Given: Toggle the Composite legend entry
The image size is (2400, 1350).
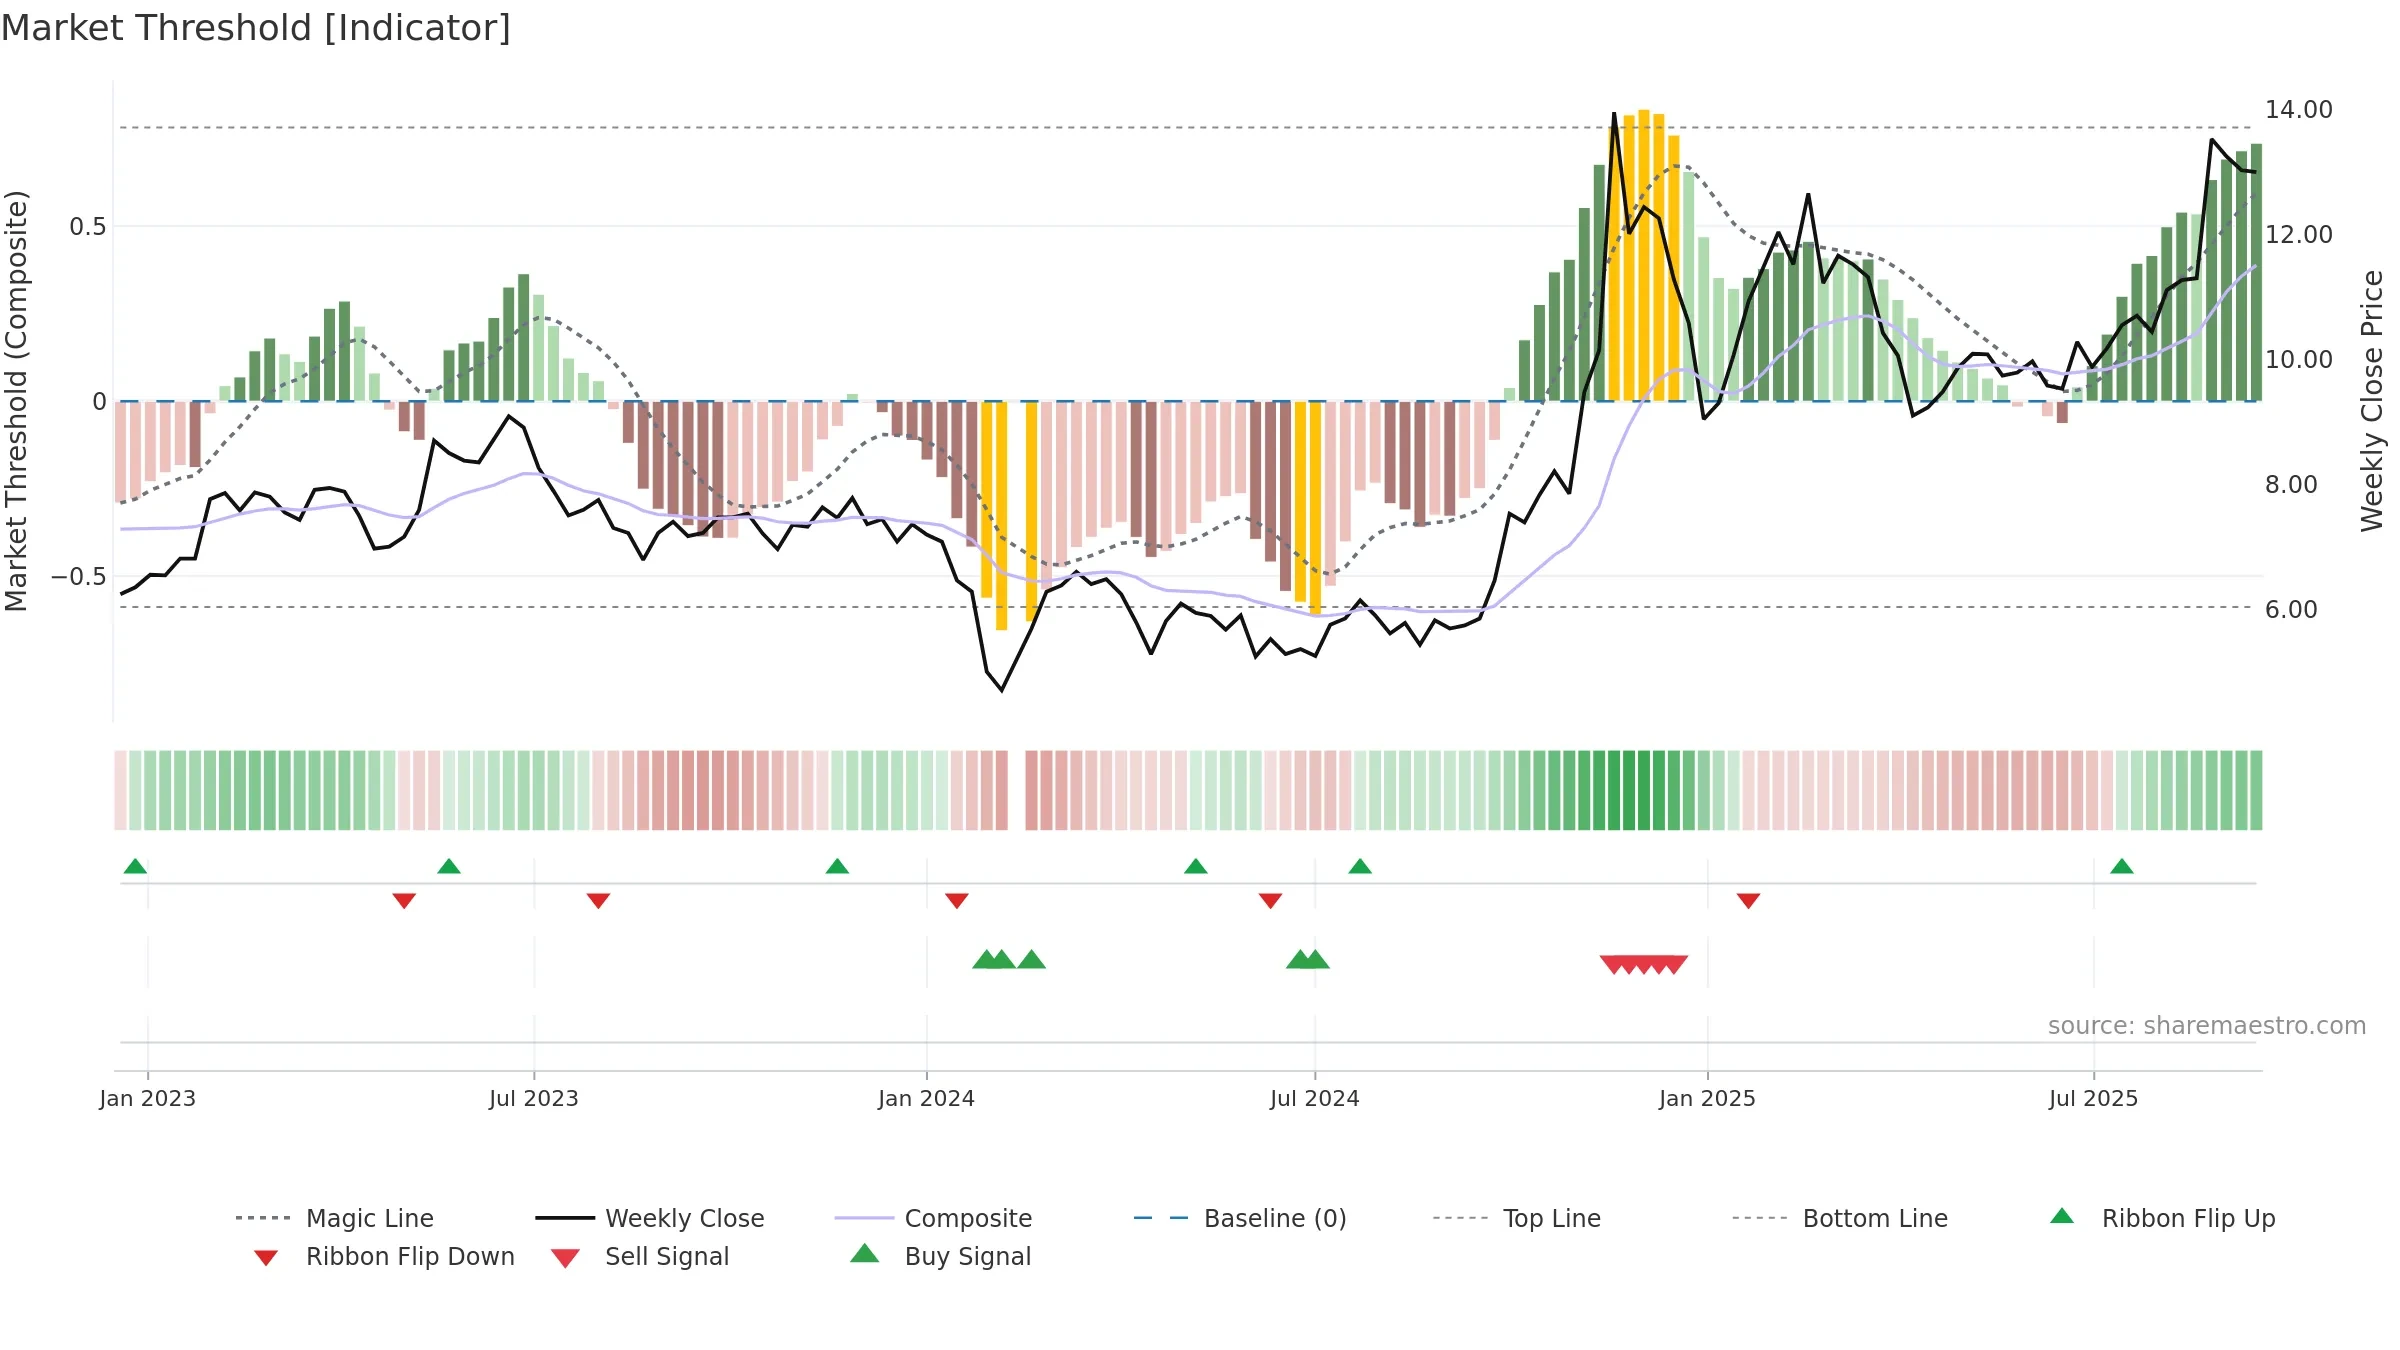Looking at the screenshot, I should click(934, 1218).
